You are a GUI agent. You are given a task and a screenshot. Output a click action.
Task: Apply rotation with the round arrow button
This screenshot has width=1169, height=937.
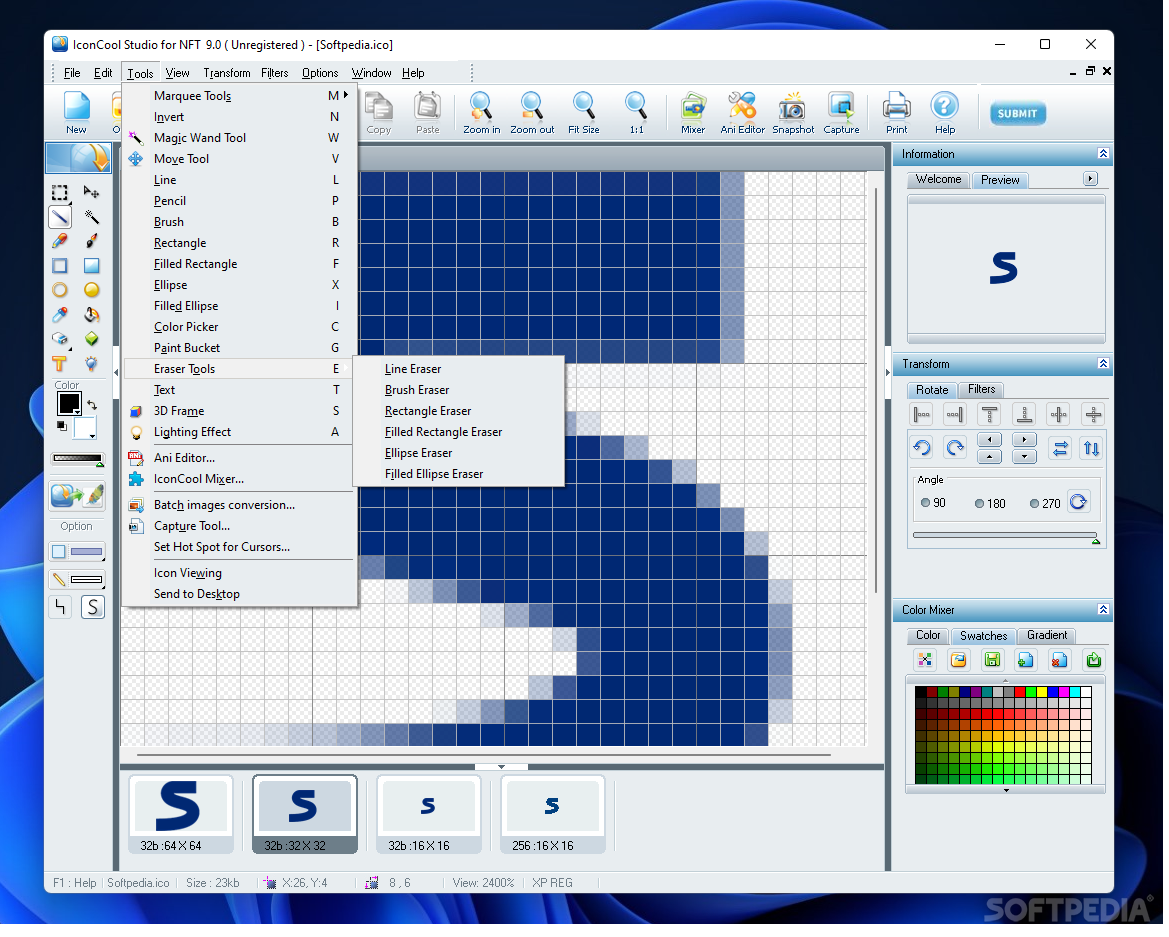pyautogui.click(x=1078, y=502)
